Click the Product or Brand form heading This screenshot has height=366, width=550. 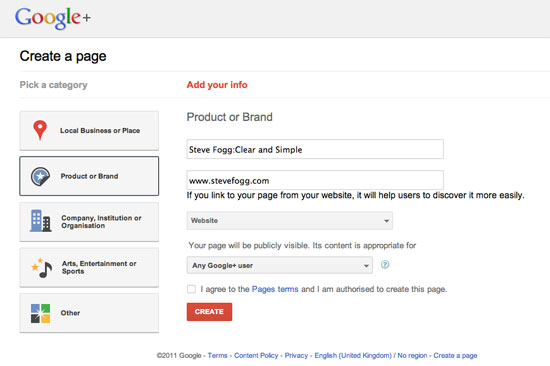(229, 117)
